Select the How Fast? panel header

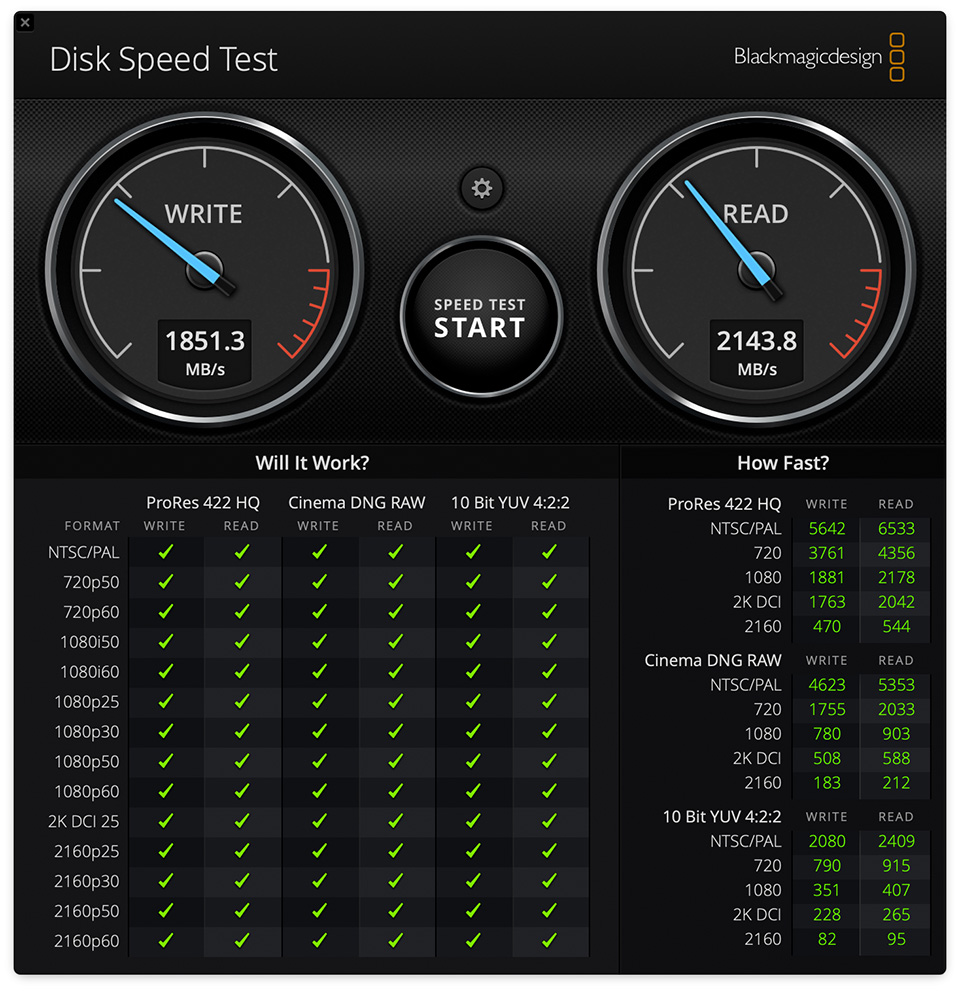pyautogui.click(x=782, y=463)
